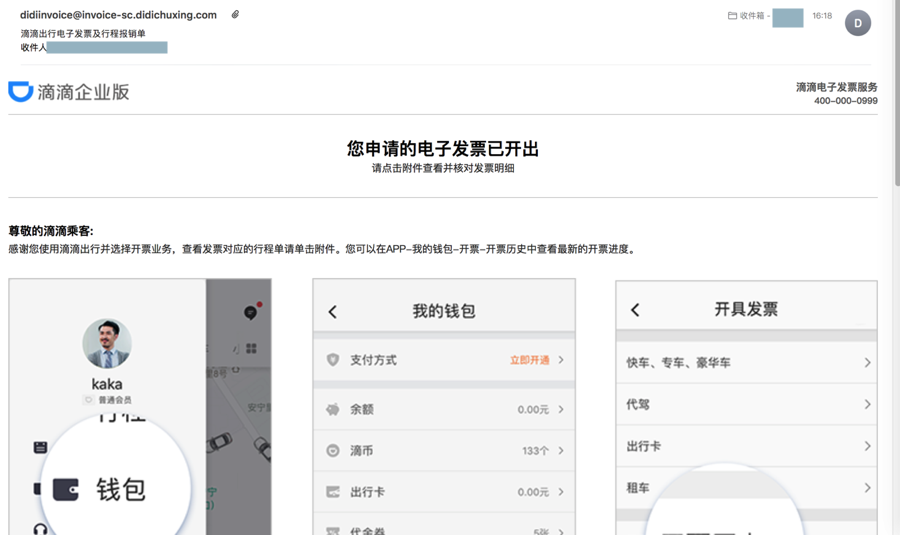Click the 快车、专车、豪华车 label
Viewport: 900px width, 535px height.
pyautogui.click(x=678, y=363)
